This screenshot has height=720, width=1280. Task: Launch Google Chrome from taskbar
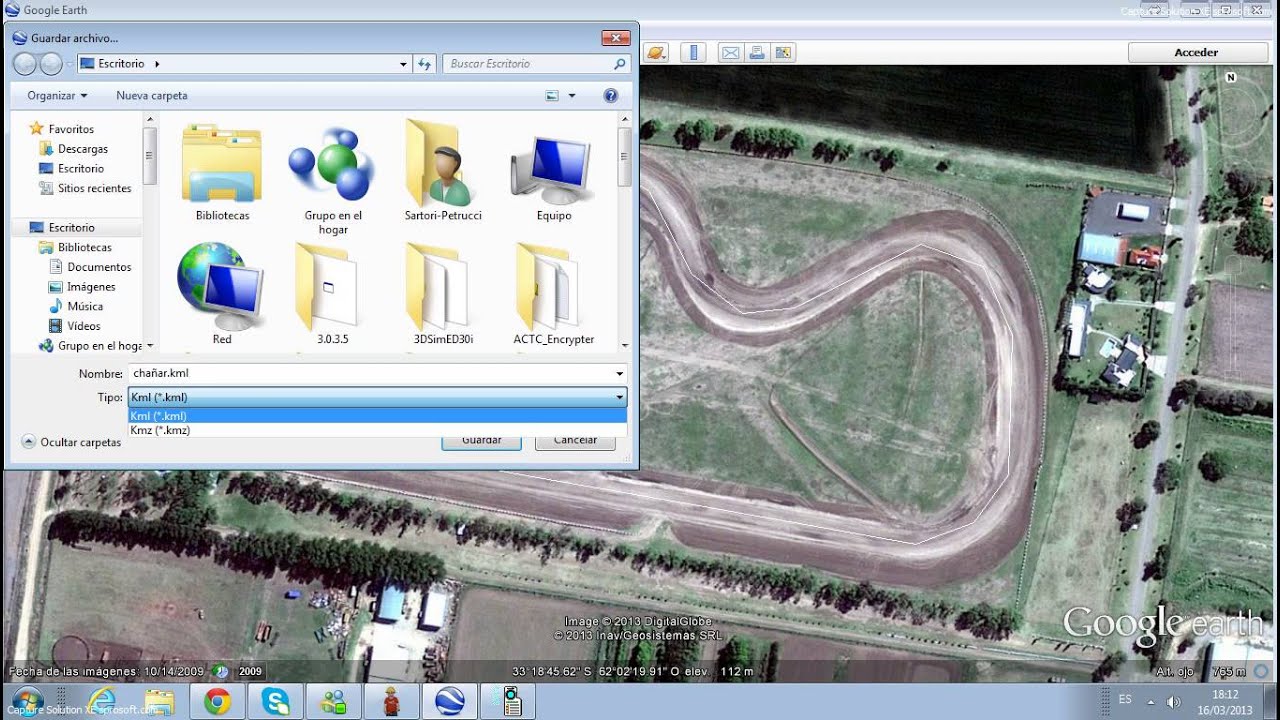[217, 701]
